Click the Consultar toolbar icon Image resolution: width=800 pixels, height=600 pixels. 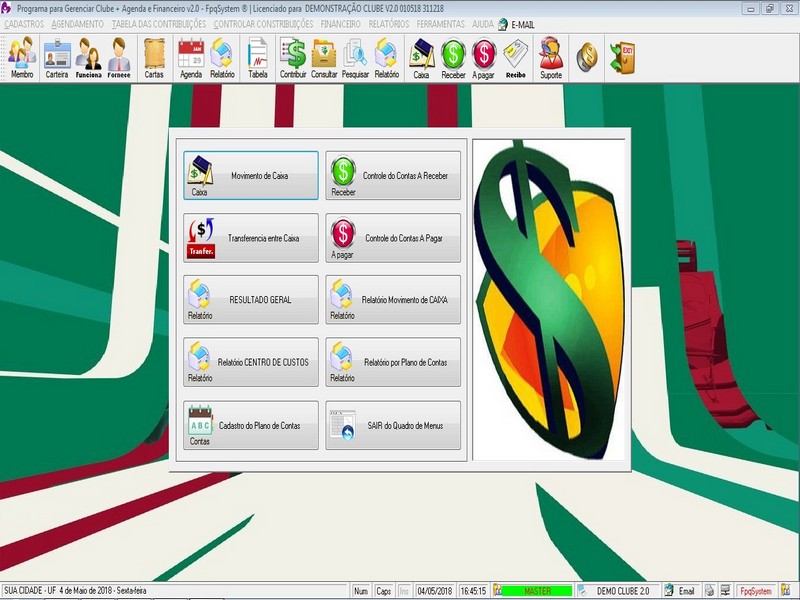[324, 58]
